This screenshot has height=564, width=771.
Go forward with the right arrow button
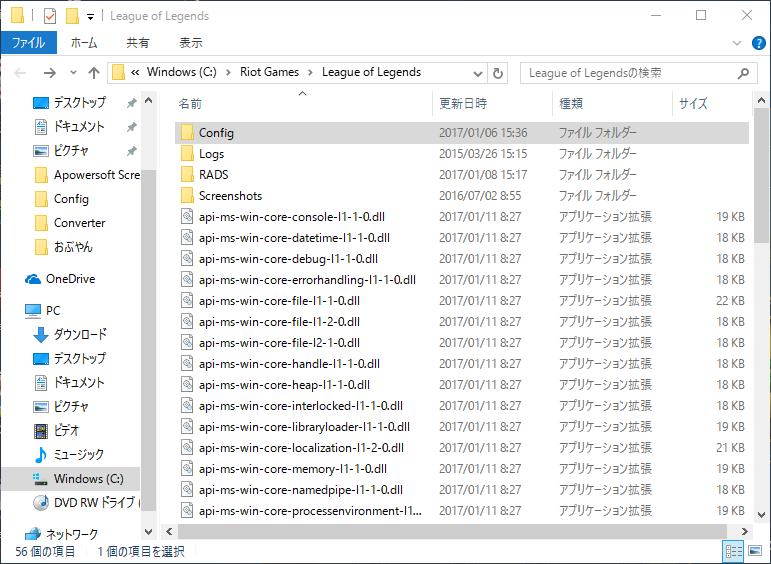pos(50,73)
